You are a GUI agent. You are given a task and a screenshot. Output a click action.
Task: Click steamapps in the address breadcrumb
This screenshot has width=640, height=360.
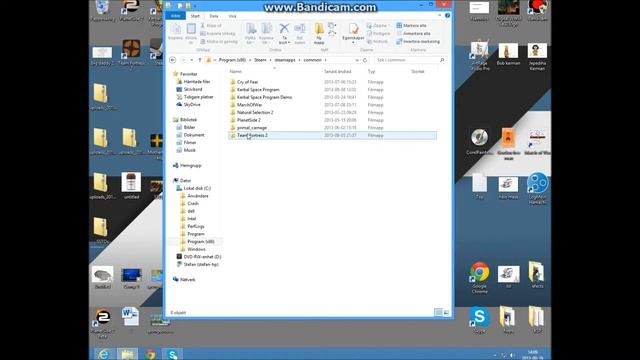pyautogui.click(x=285, y=60)
